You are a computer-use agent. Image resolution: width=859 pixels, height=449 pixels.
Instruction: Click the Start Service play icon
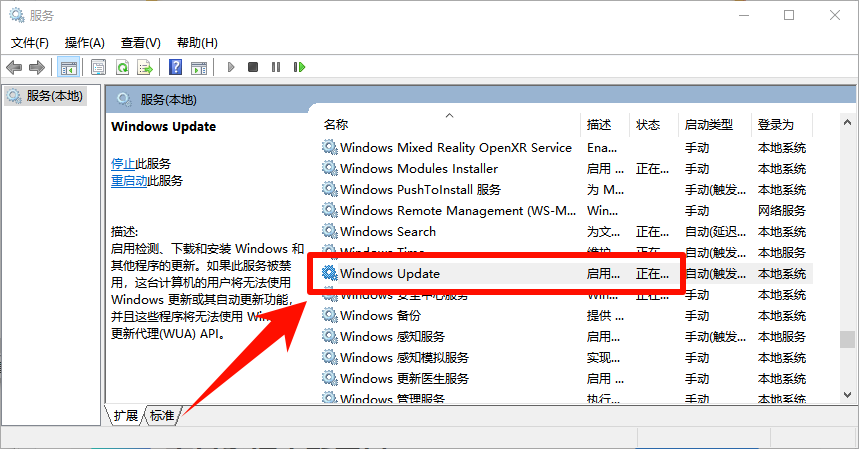[231, 67]
